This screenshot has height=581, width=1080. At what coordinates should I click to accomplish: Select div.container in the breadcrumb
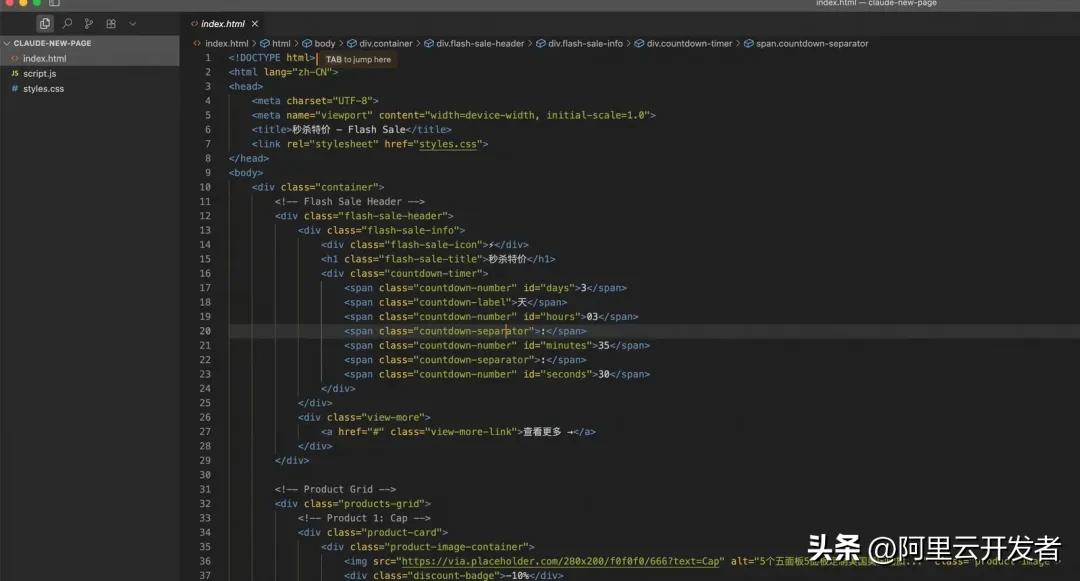coord(386,43)
